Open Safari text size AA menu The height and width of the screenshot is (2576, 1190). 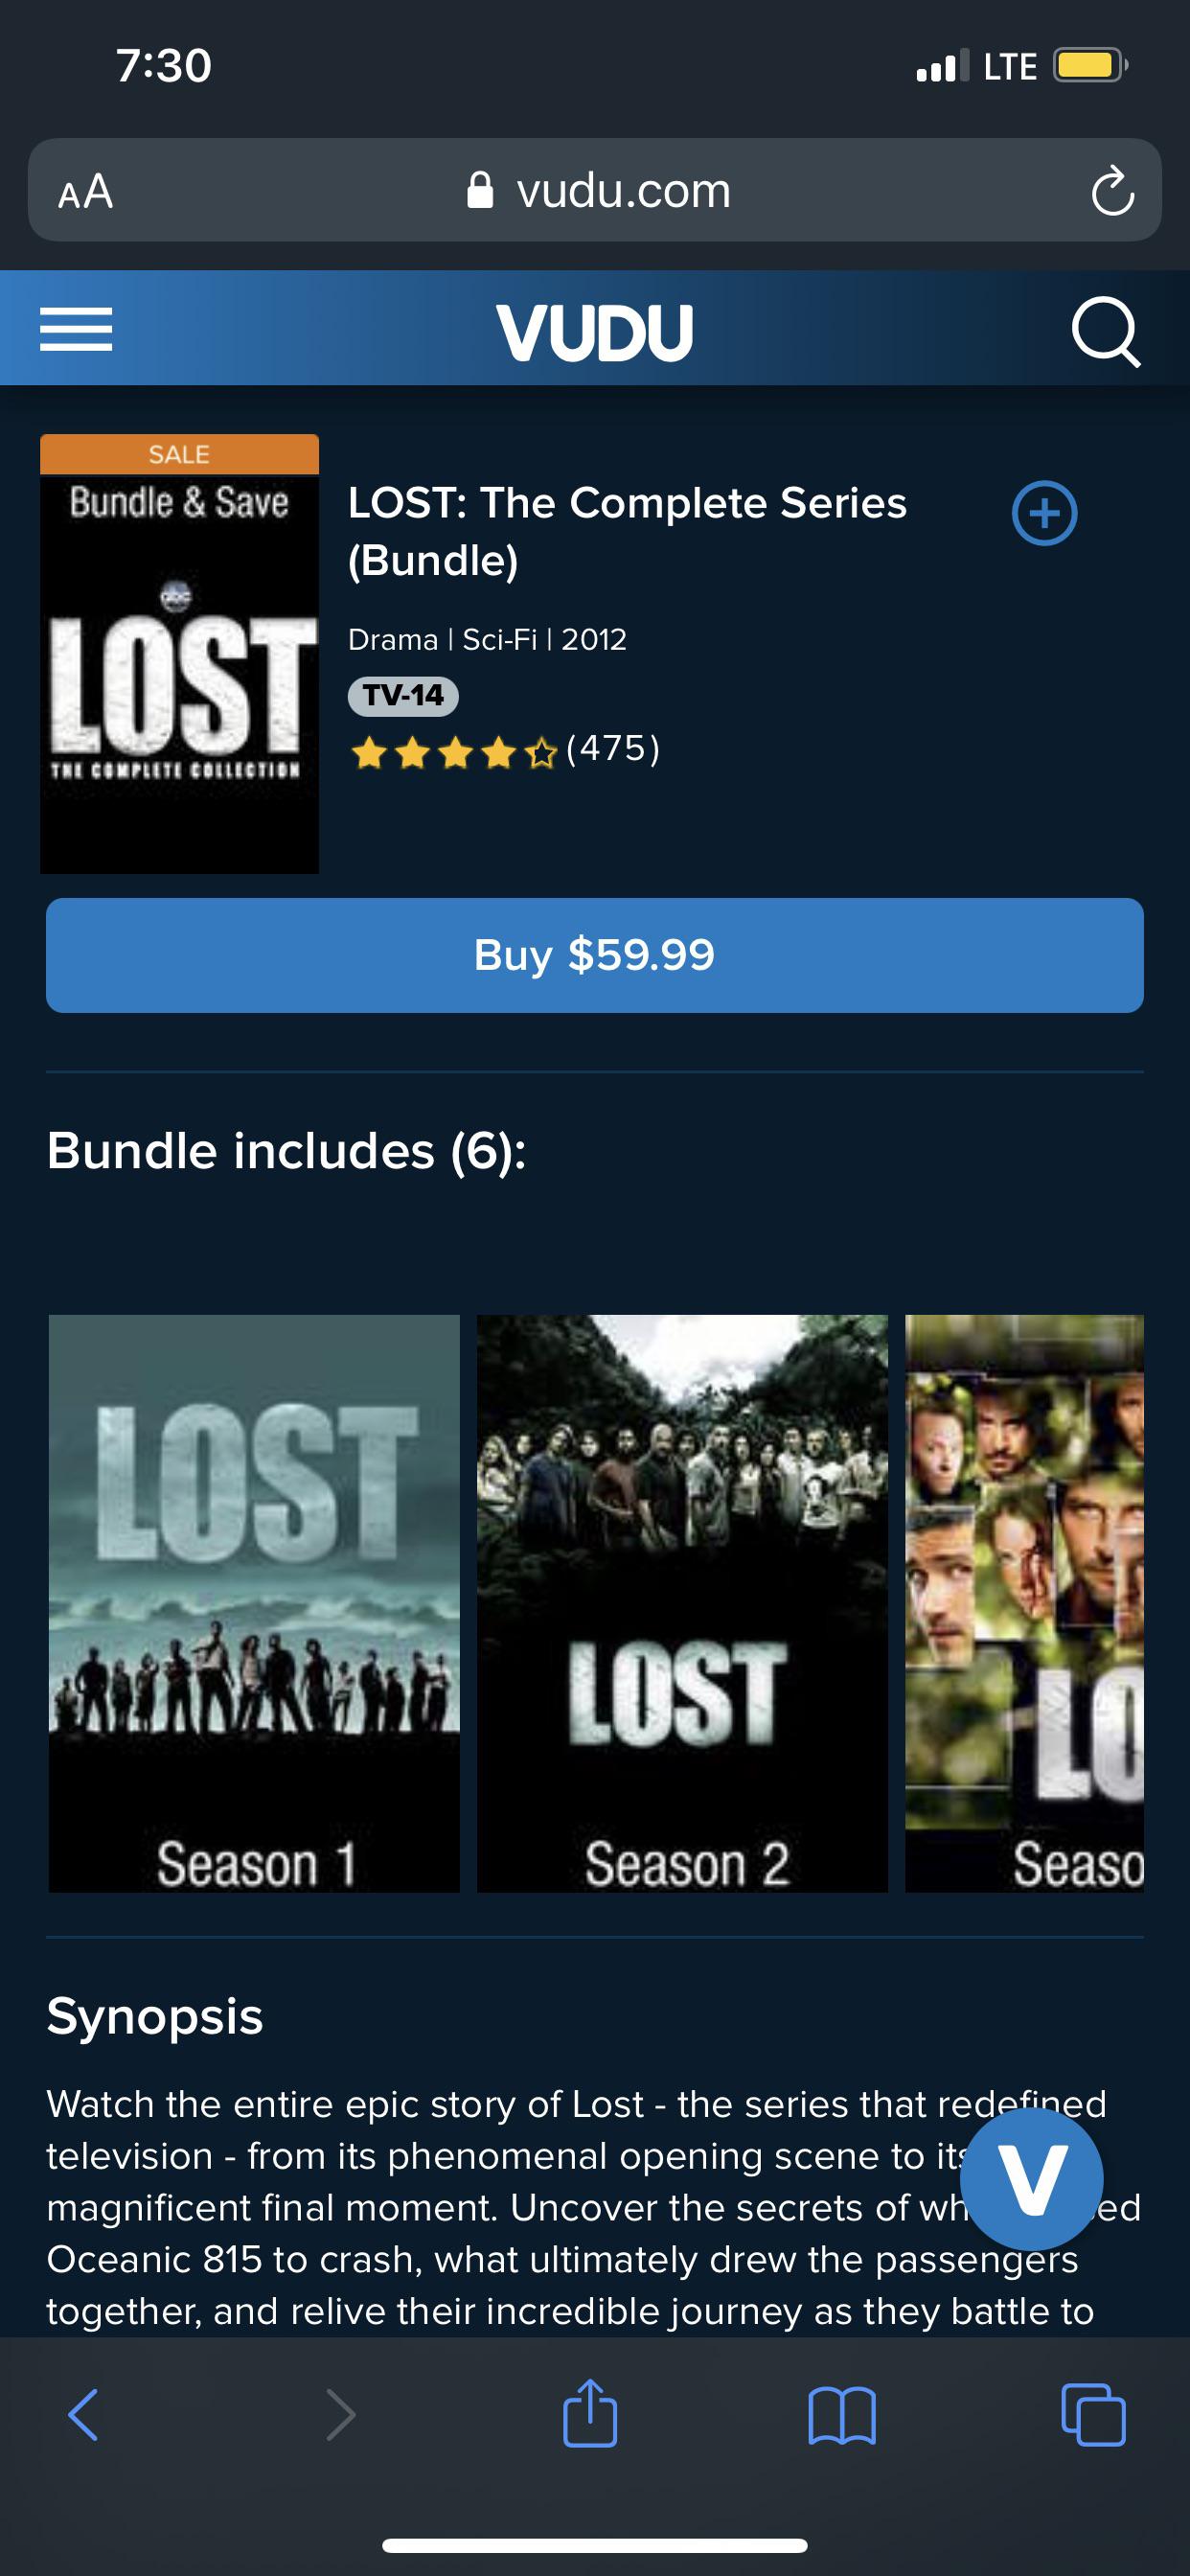[85, 191]
